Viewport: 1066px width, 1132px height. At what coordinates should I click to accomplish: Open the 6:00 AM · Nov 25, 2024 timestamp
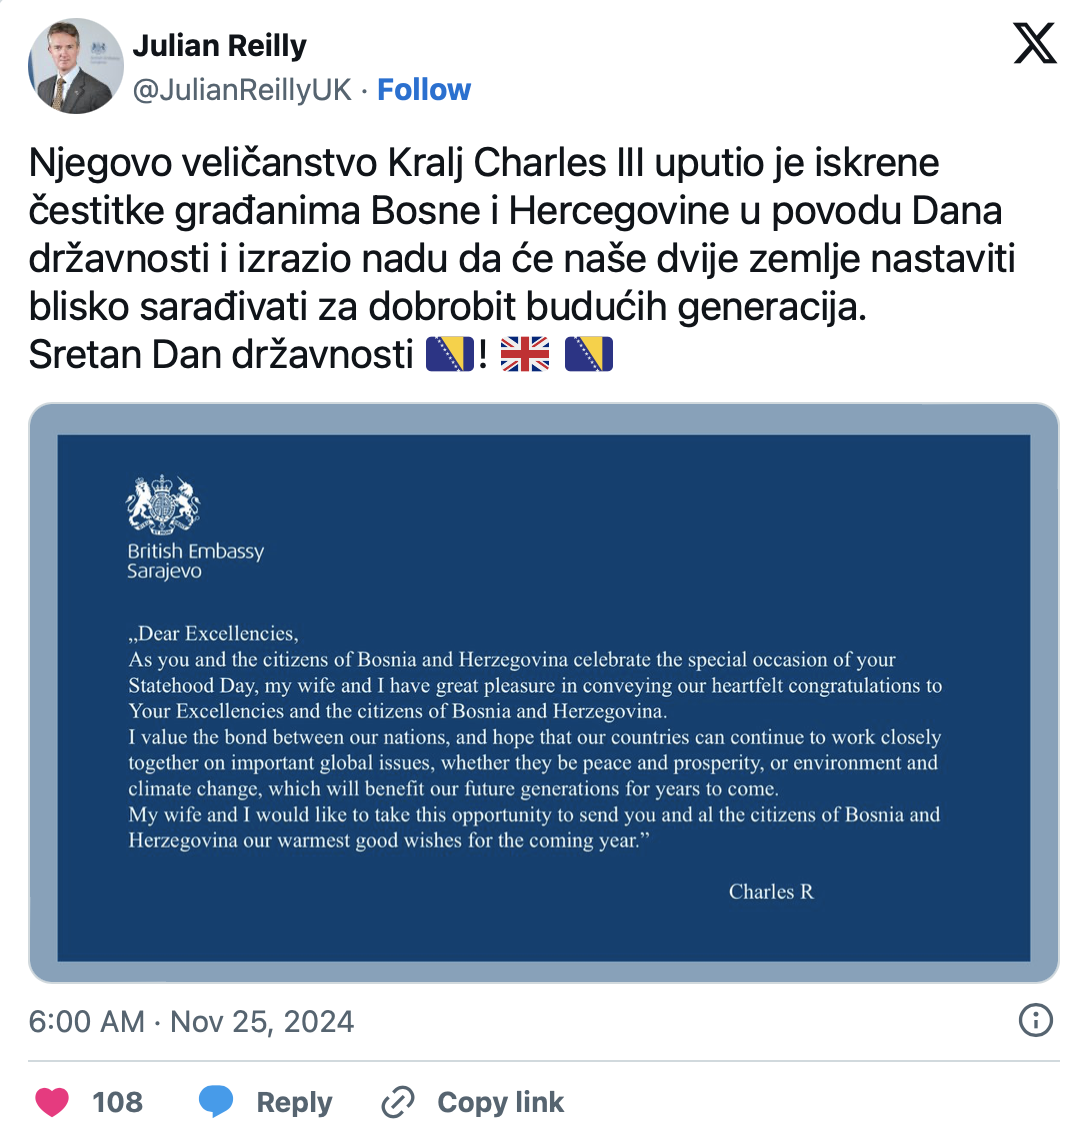pyautogui.click(x=191, y=1021)
